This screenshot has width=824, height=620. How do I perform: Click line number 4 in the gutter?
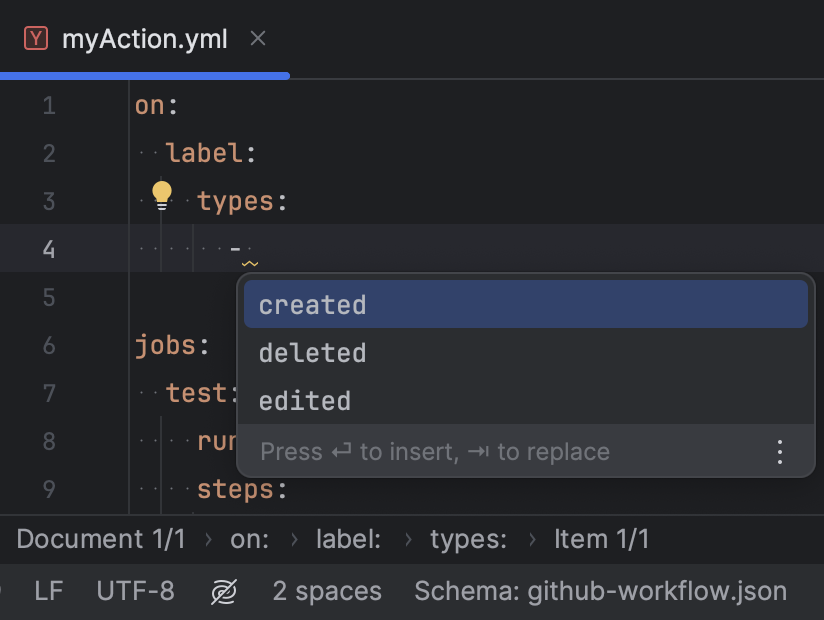click(x=49, y=249)
